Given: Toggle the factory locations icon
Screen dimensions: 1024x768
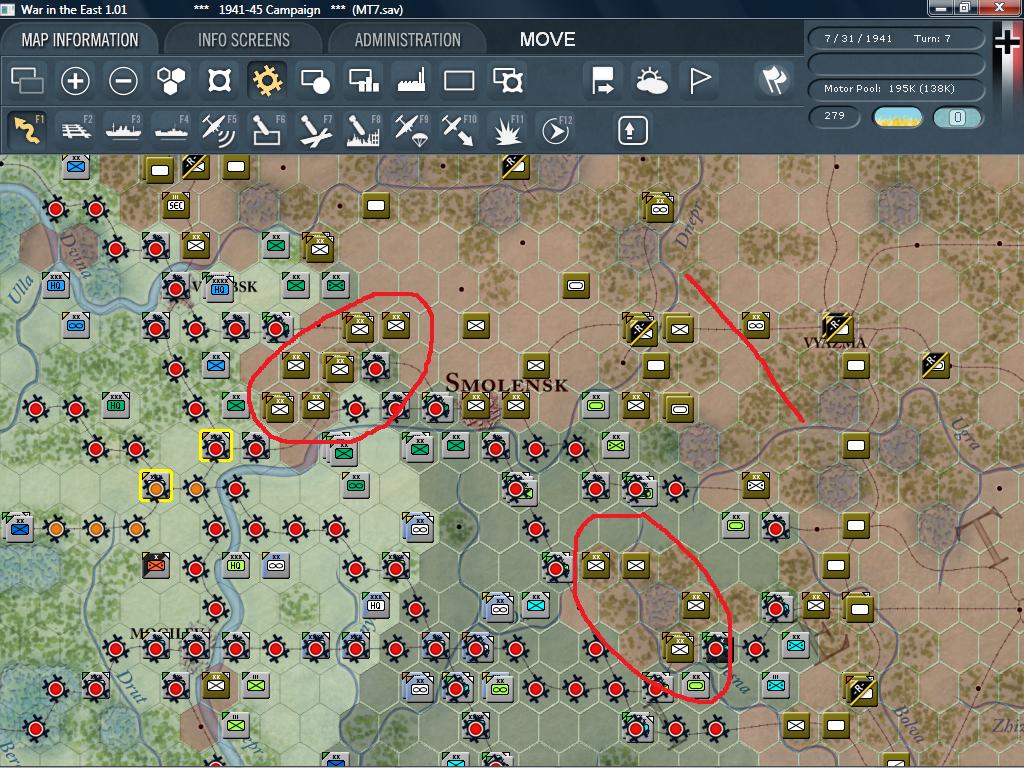Looking at the screenshot, I should 411,81.
